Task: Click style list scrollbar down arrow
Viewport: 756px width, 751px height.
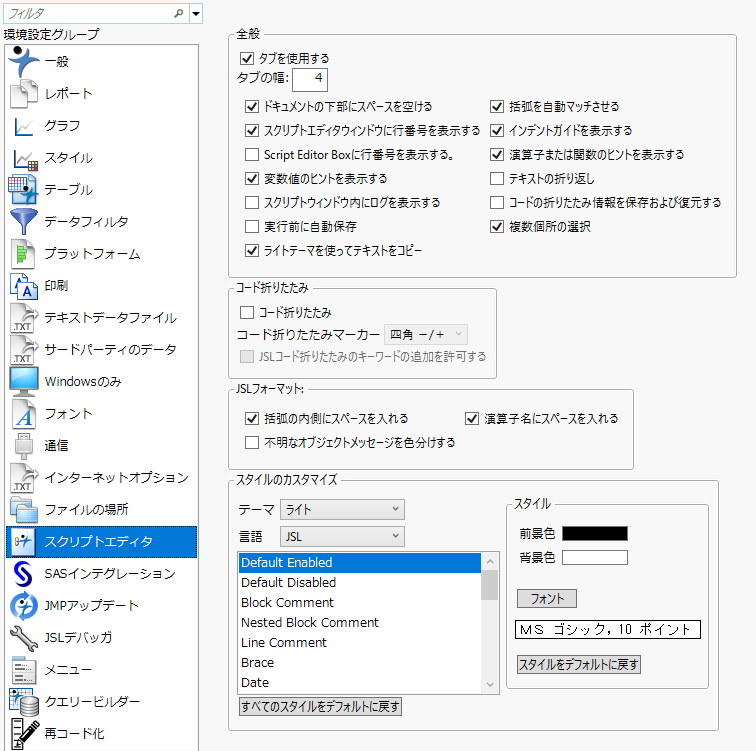Action: click(490, 685)
